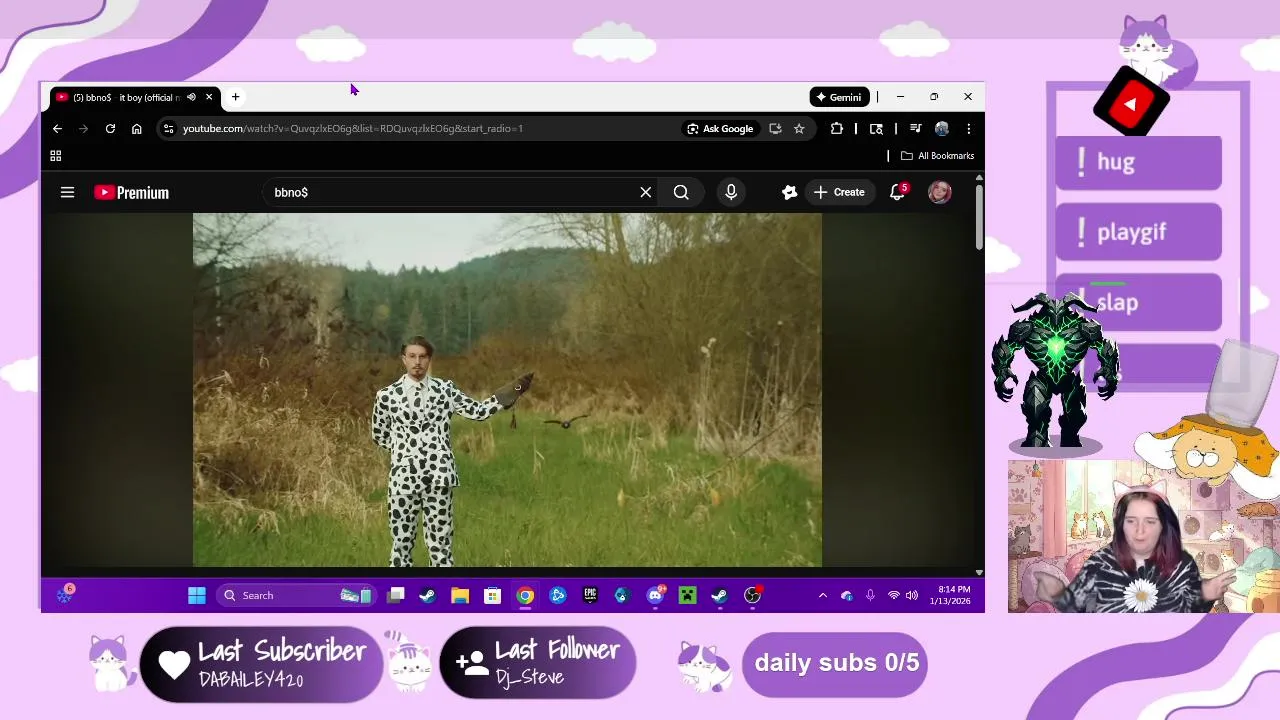Run the YouTube search magnifier button

click(681, 192)
